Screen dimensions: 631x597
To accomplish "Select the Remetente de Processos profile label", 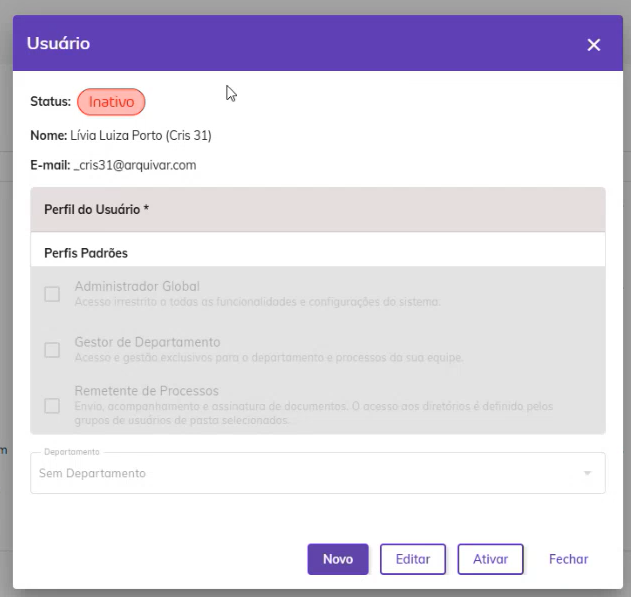I will (146, 391).
